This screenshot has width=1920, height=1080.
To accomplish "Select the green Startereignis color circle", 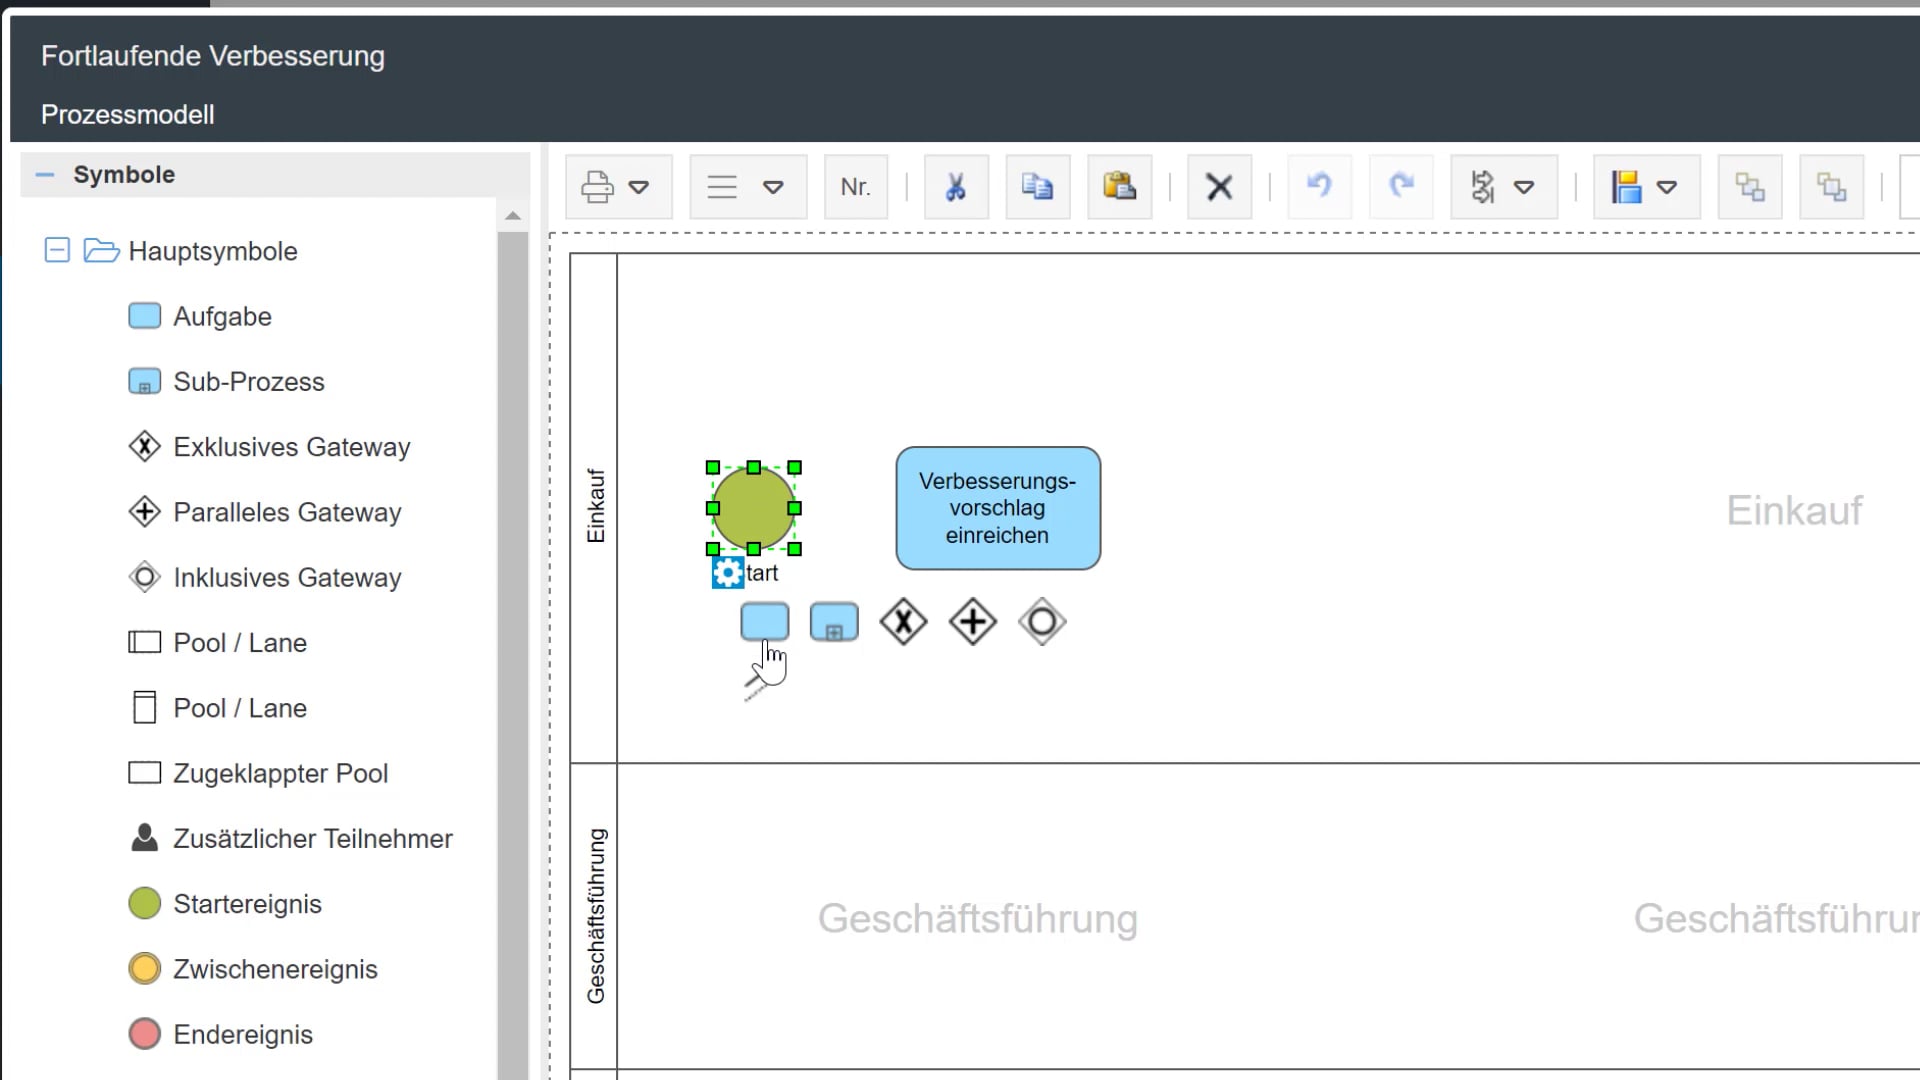I will pos(144,903).
